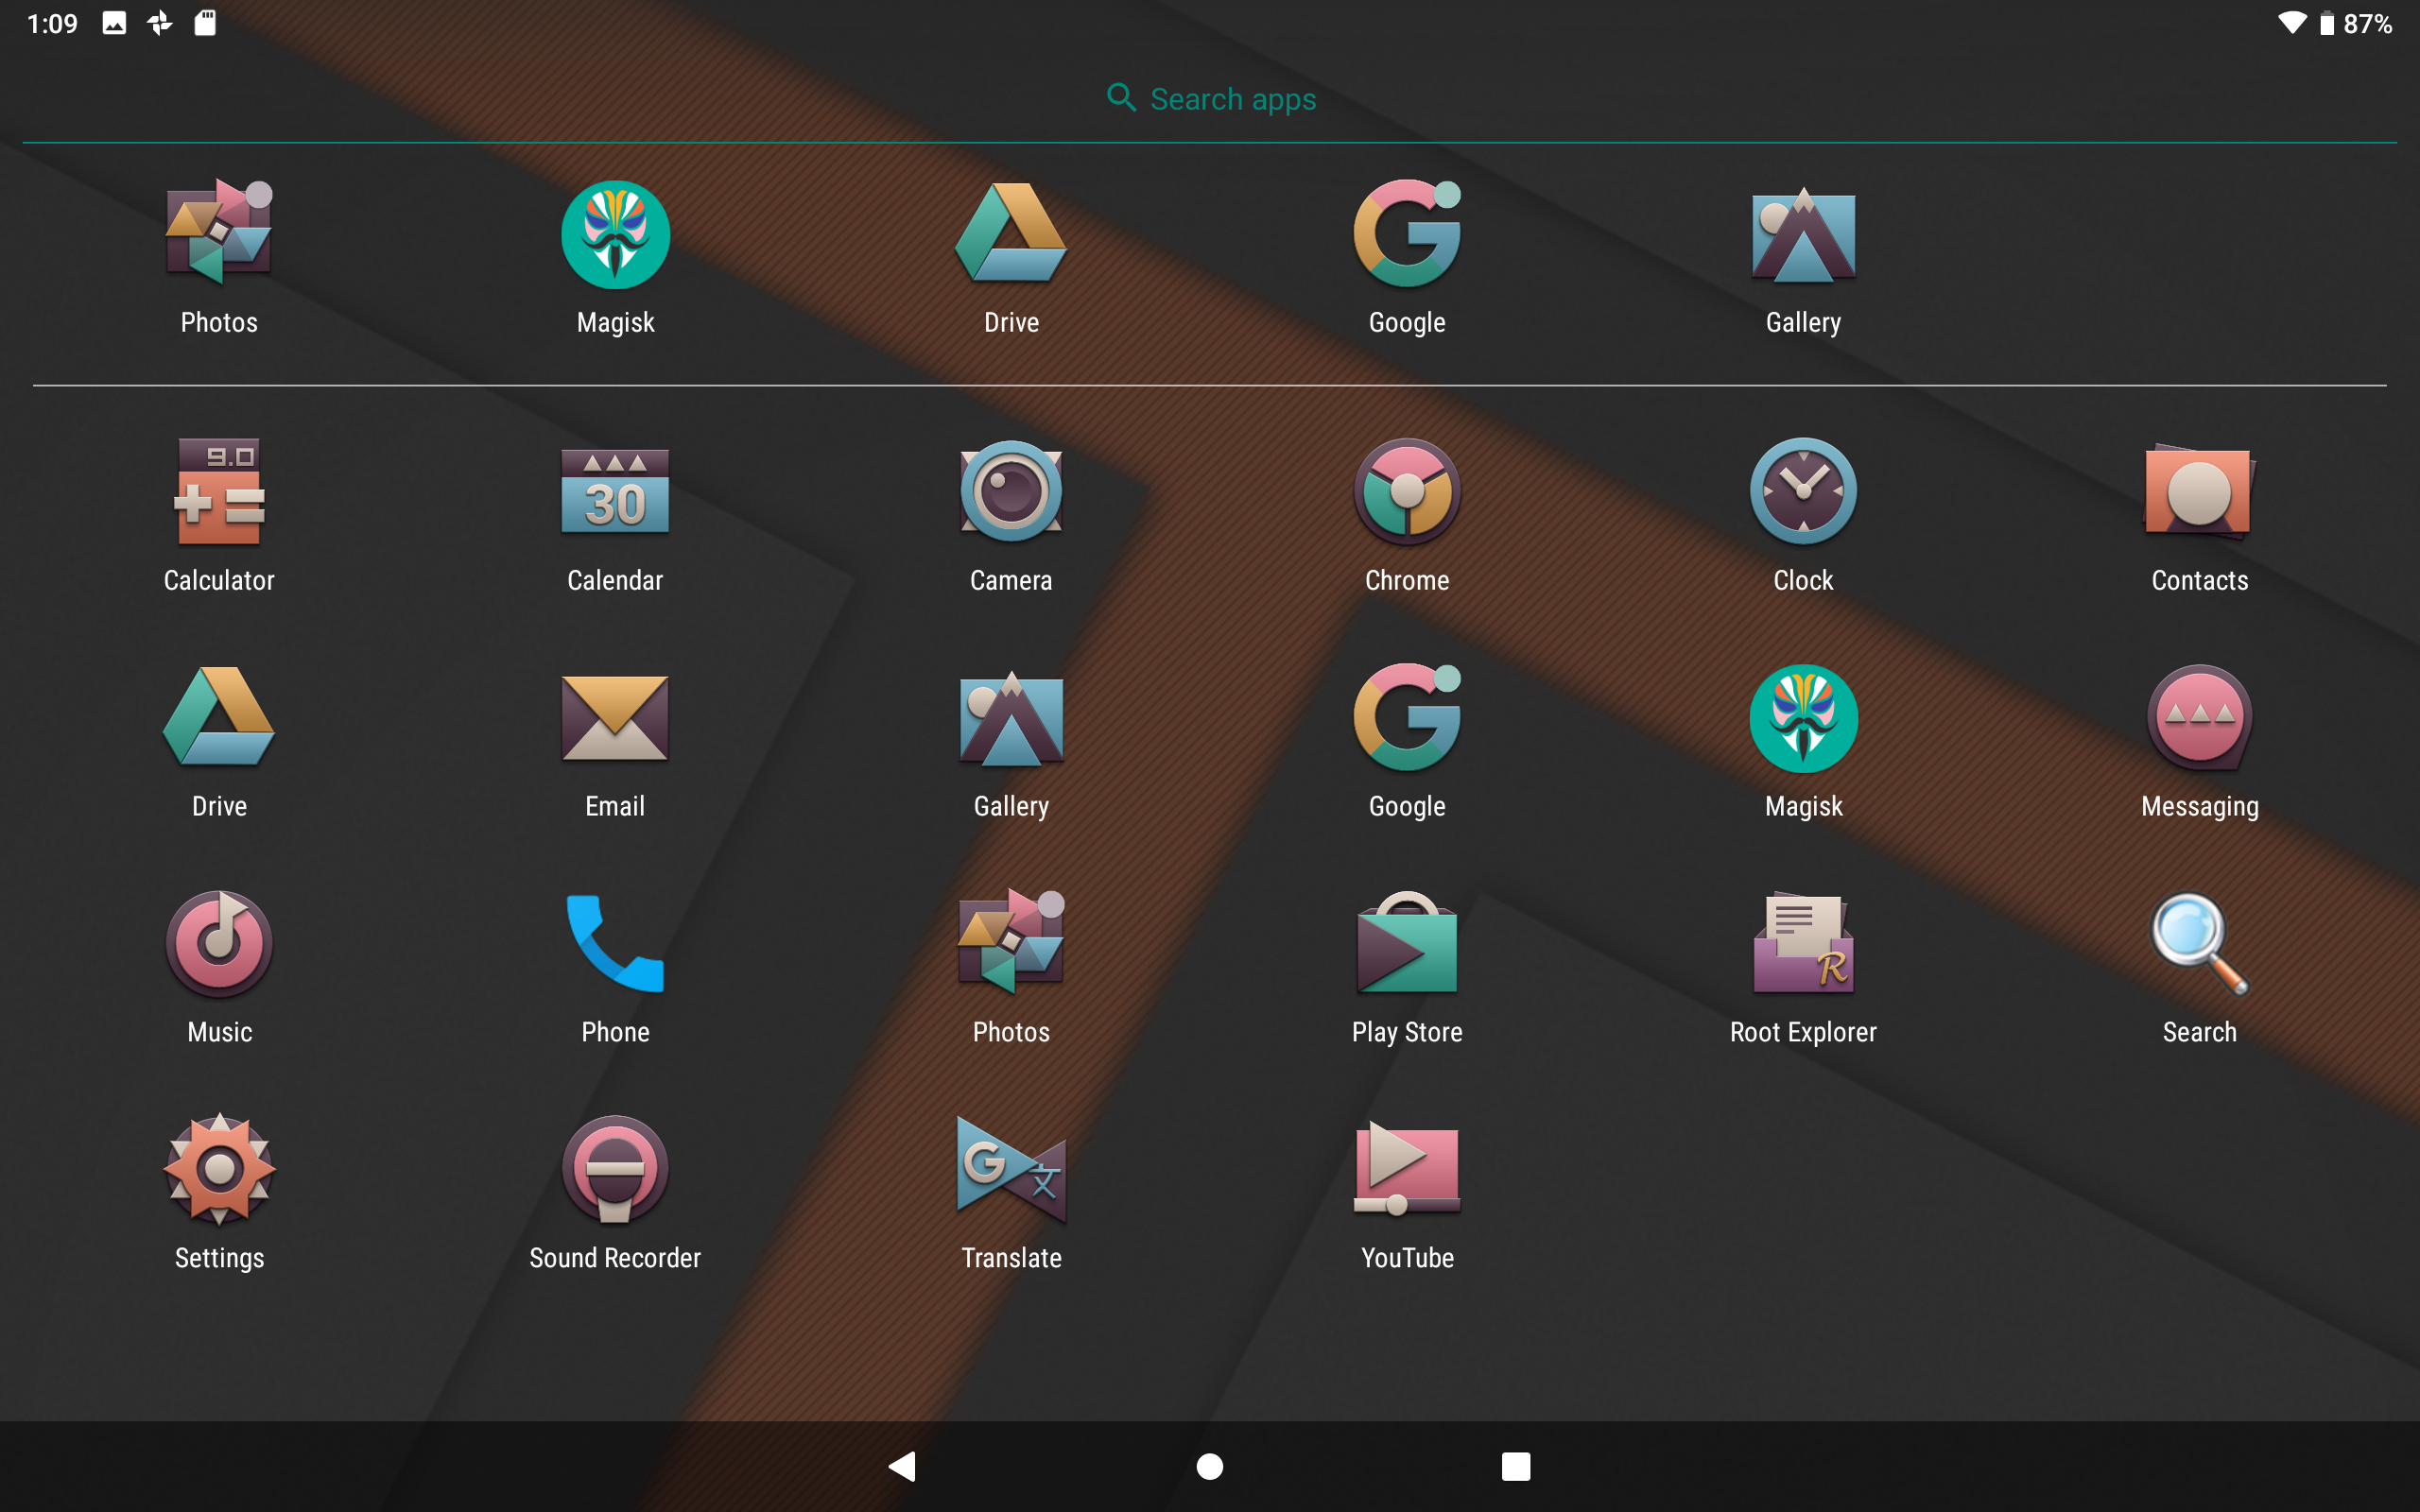Image resolution: width=2420 pixels, height=1512 pixels.
Task: Tap the Home navigation button
Action: pos(1210,1466)
